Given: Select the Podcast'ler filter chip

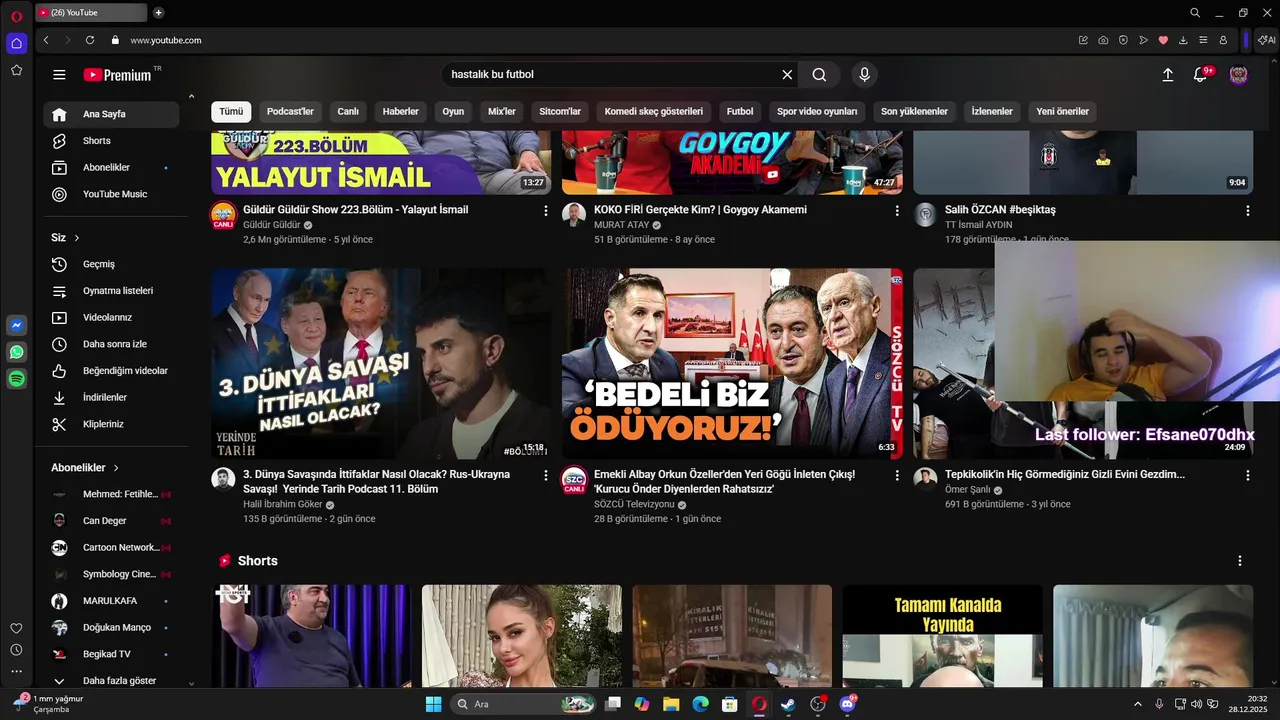Looking at the screenshot, I should click(x=290, y=111).
